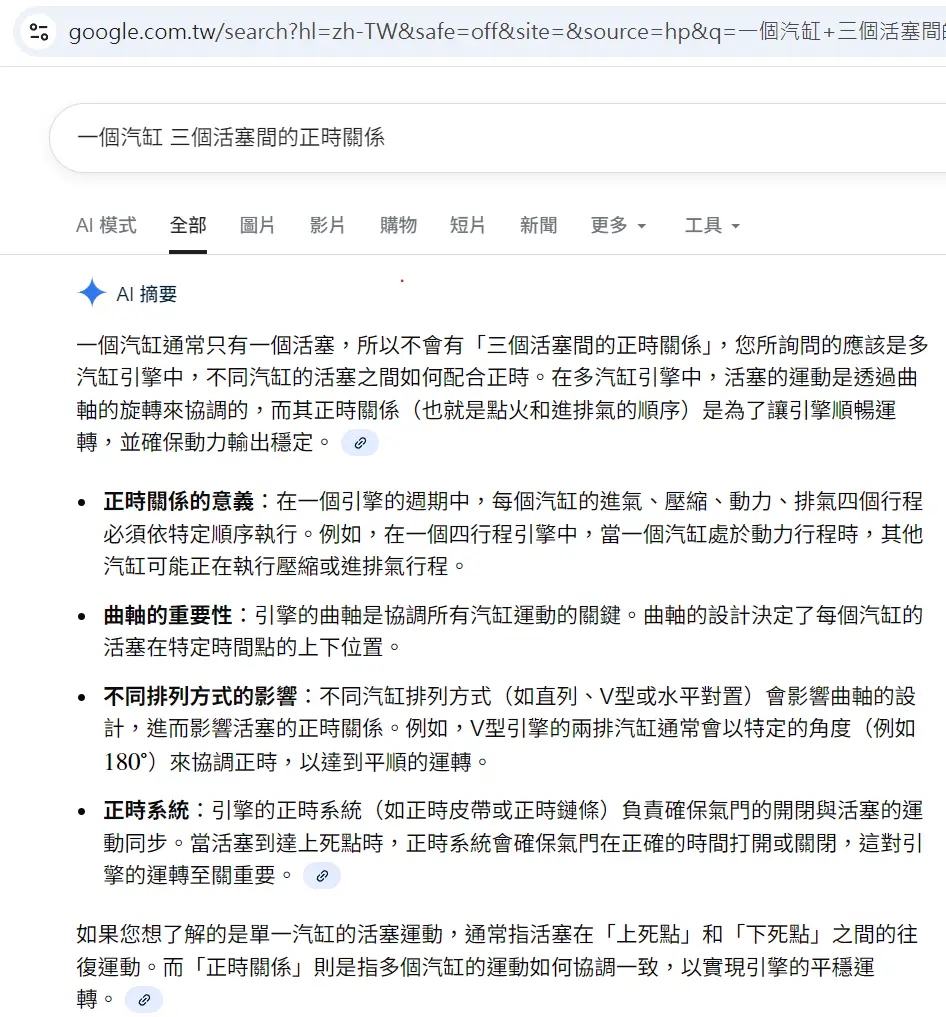
Task: Select the 短片 tab
Action: 468,226
